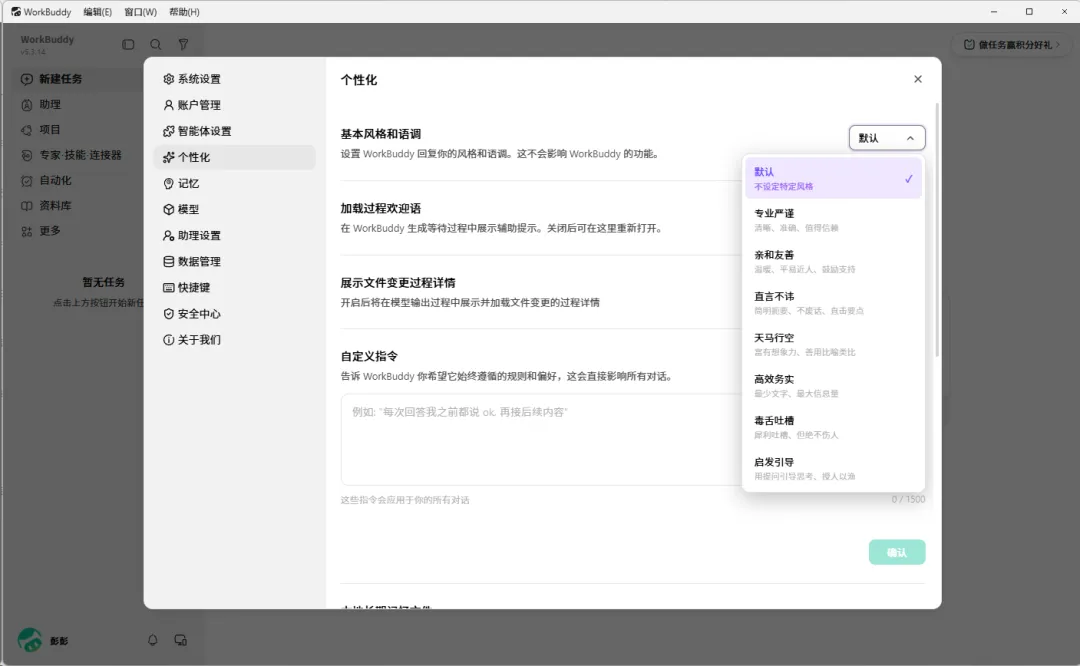This screenshot has width=1080, height=666.
Task: Choose the 天马行空 style option
Action: pos(833,344)
